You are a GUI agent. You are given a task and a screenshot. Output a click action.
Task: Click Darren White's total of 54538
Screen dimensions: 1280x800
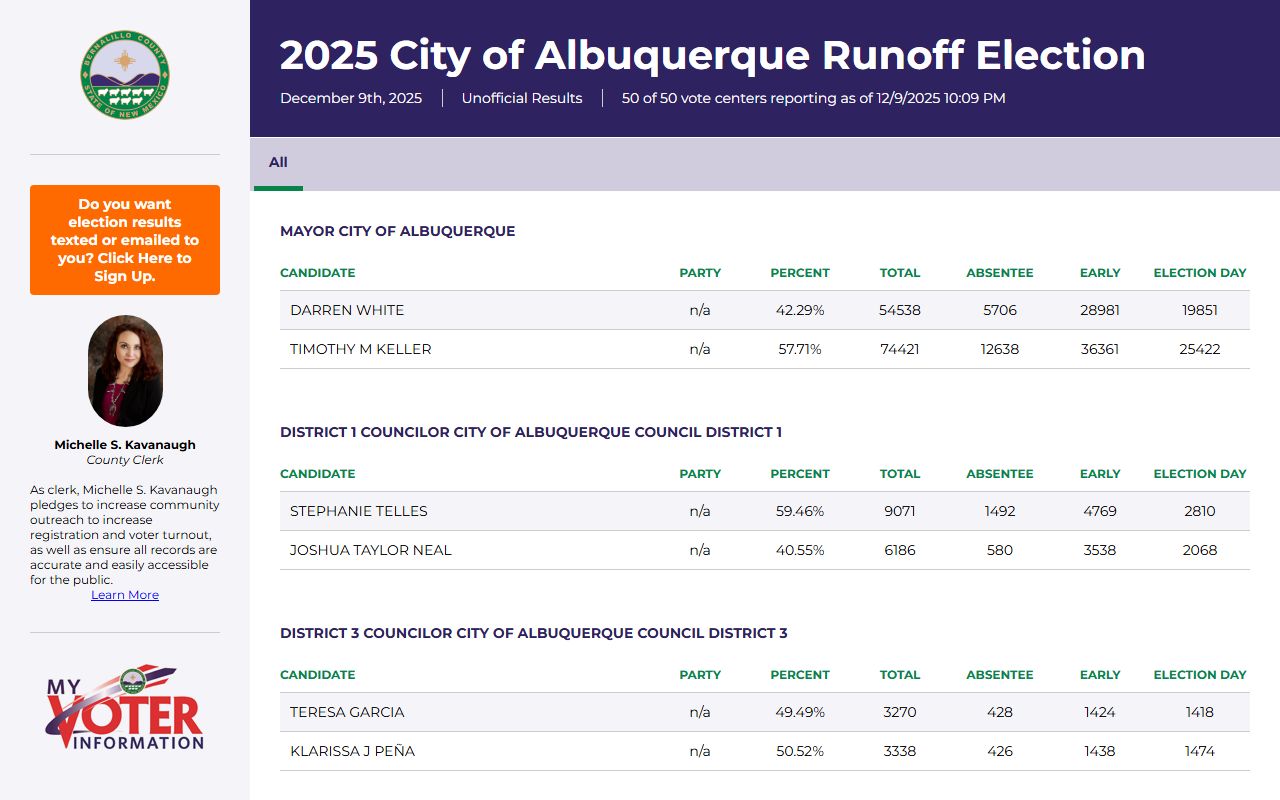(x=900, y=310)
